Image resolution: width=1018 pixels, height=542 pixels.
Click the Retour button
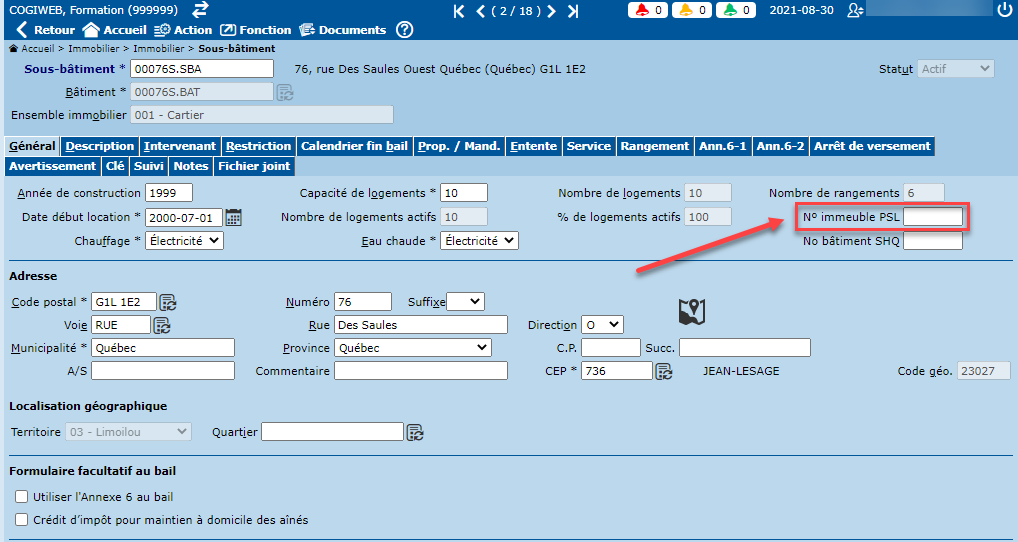[x=46, y=30]
